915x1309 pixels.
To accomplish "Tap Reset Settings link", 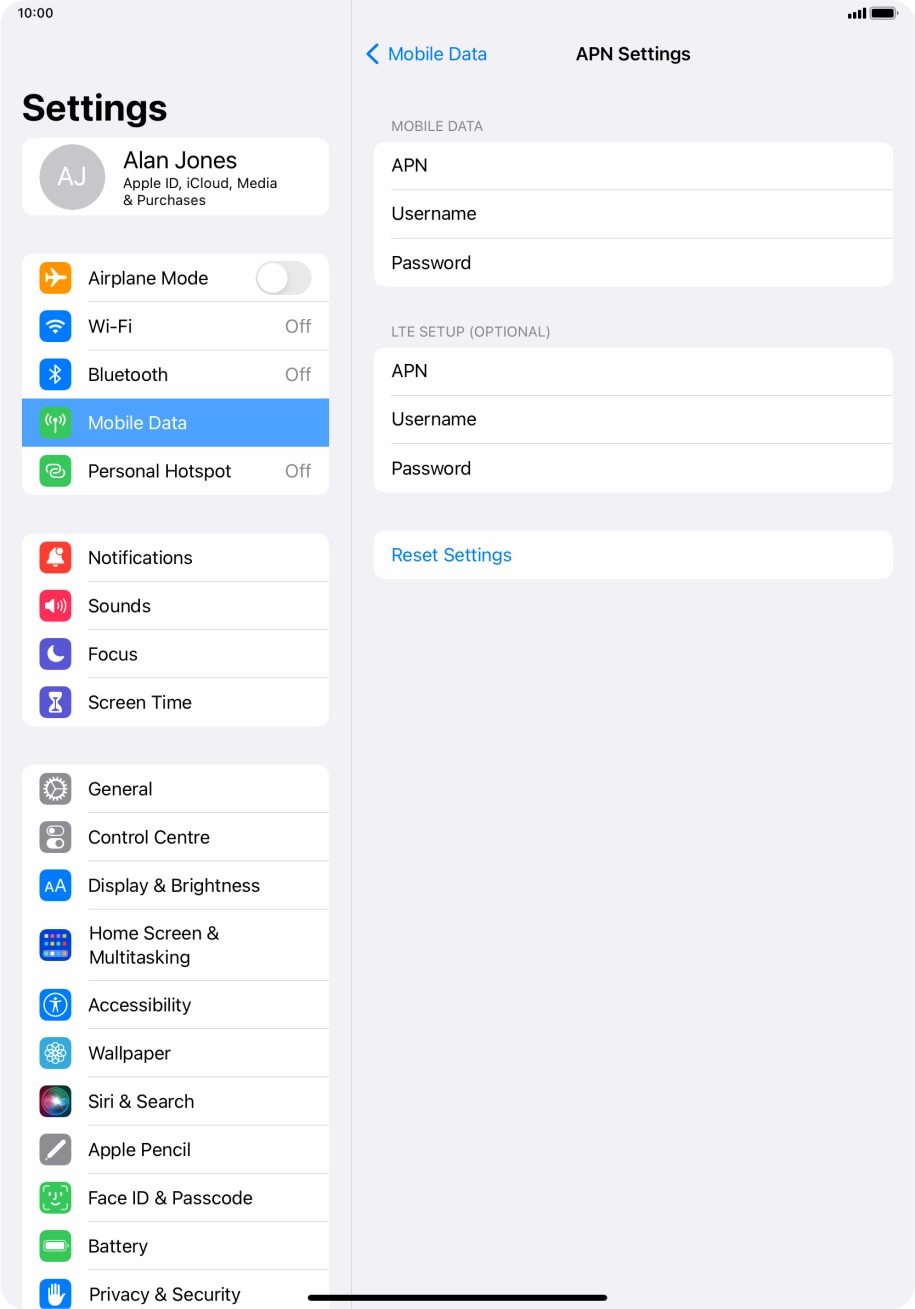I will (451, 555).
